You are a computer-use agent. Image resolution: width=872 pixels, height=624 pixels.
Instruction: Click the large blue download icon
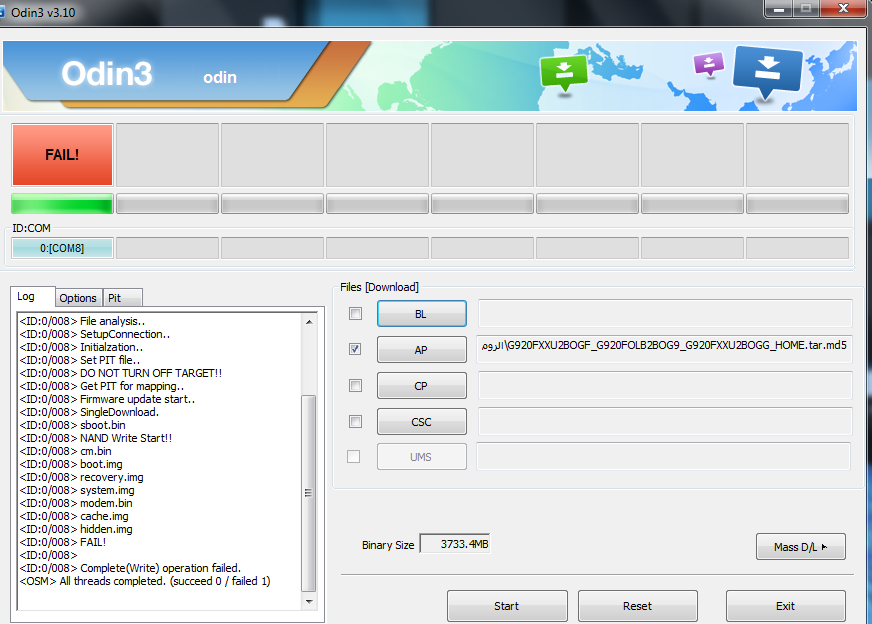pyautogui.click(x=768, y=71)
